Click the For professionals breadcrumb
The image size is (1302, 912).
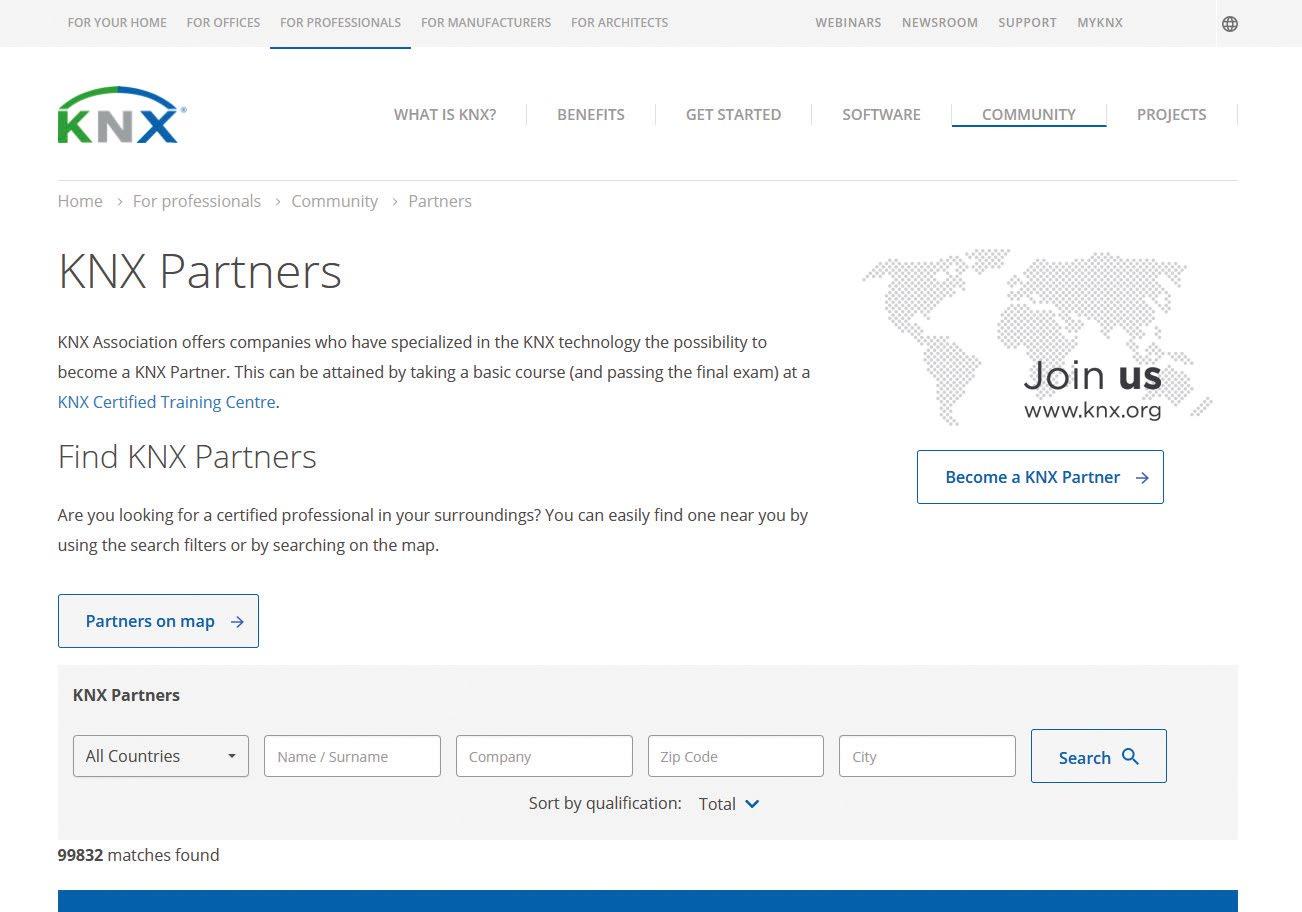coord(197,201)
